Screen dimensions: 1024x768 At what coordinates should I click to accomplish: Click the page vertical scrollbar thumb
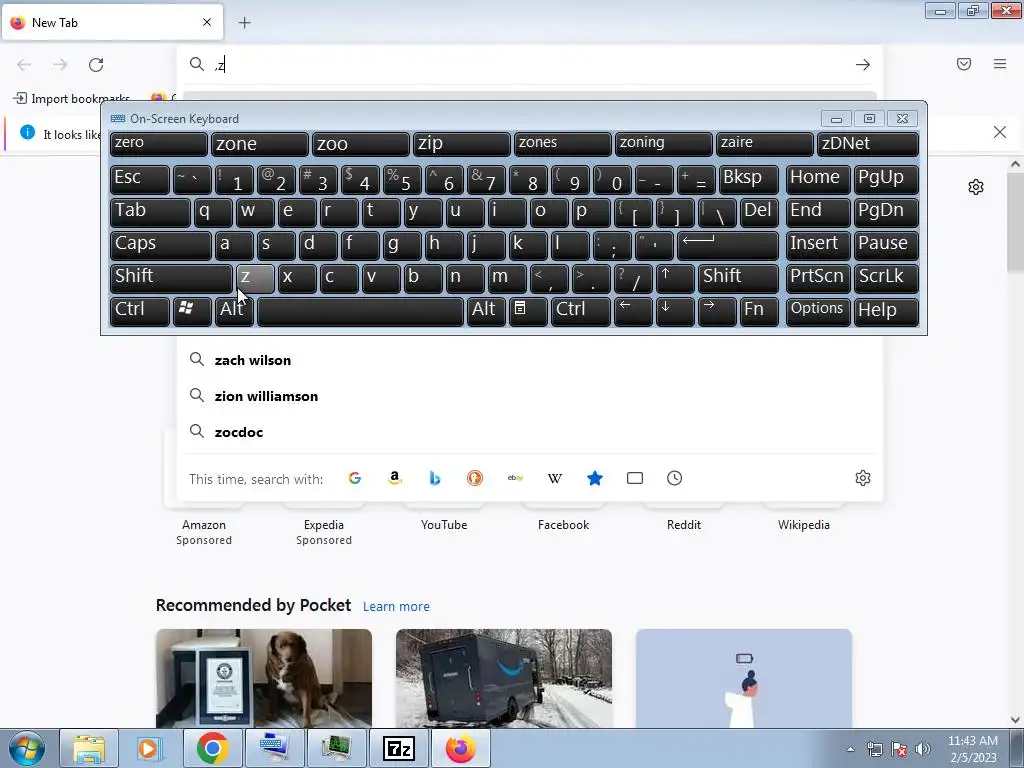pyautogui.click(x=1015, y=222)
